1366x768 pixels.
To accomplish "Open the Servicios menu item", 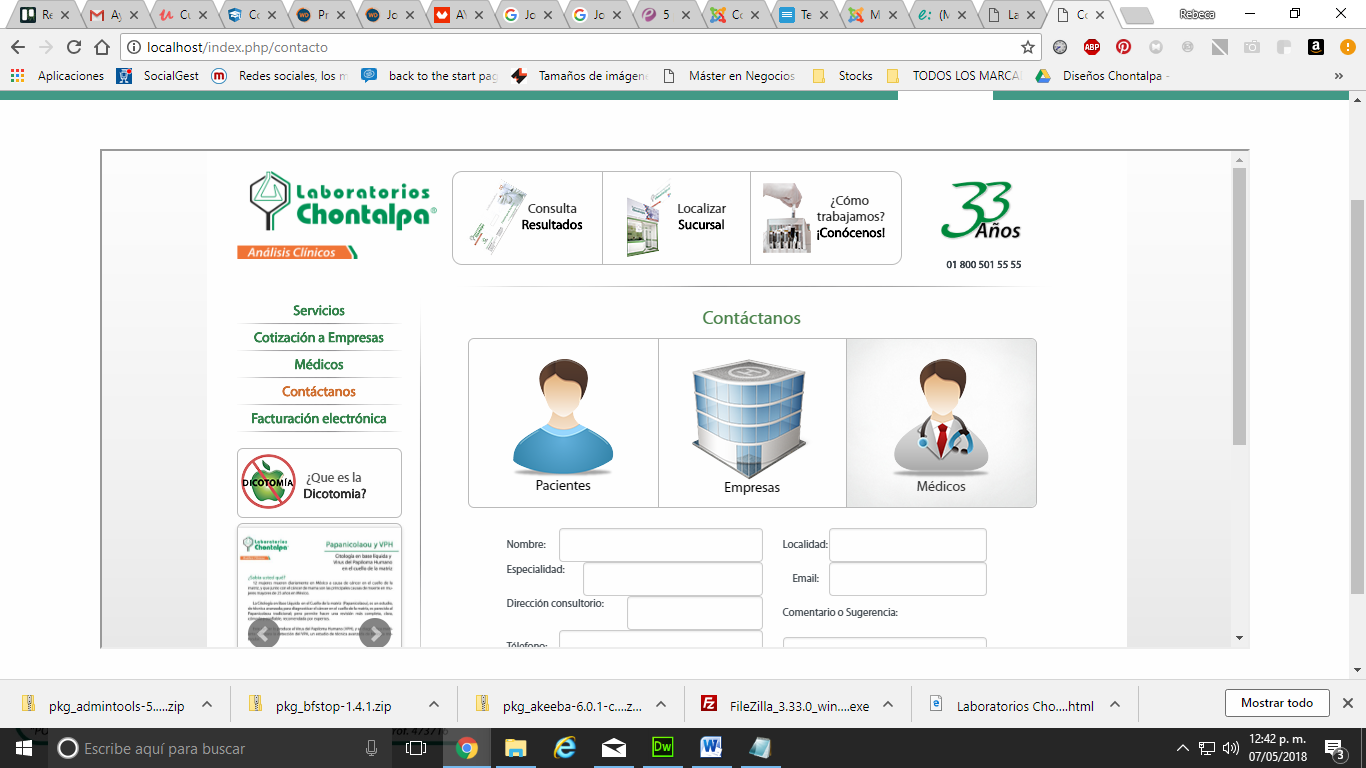I will (318, 311).
